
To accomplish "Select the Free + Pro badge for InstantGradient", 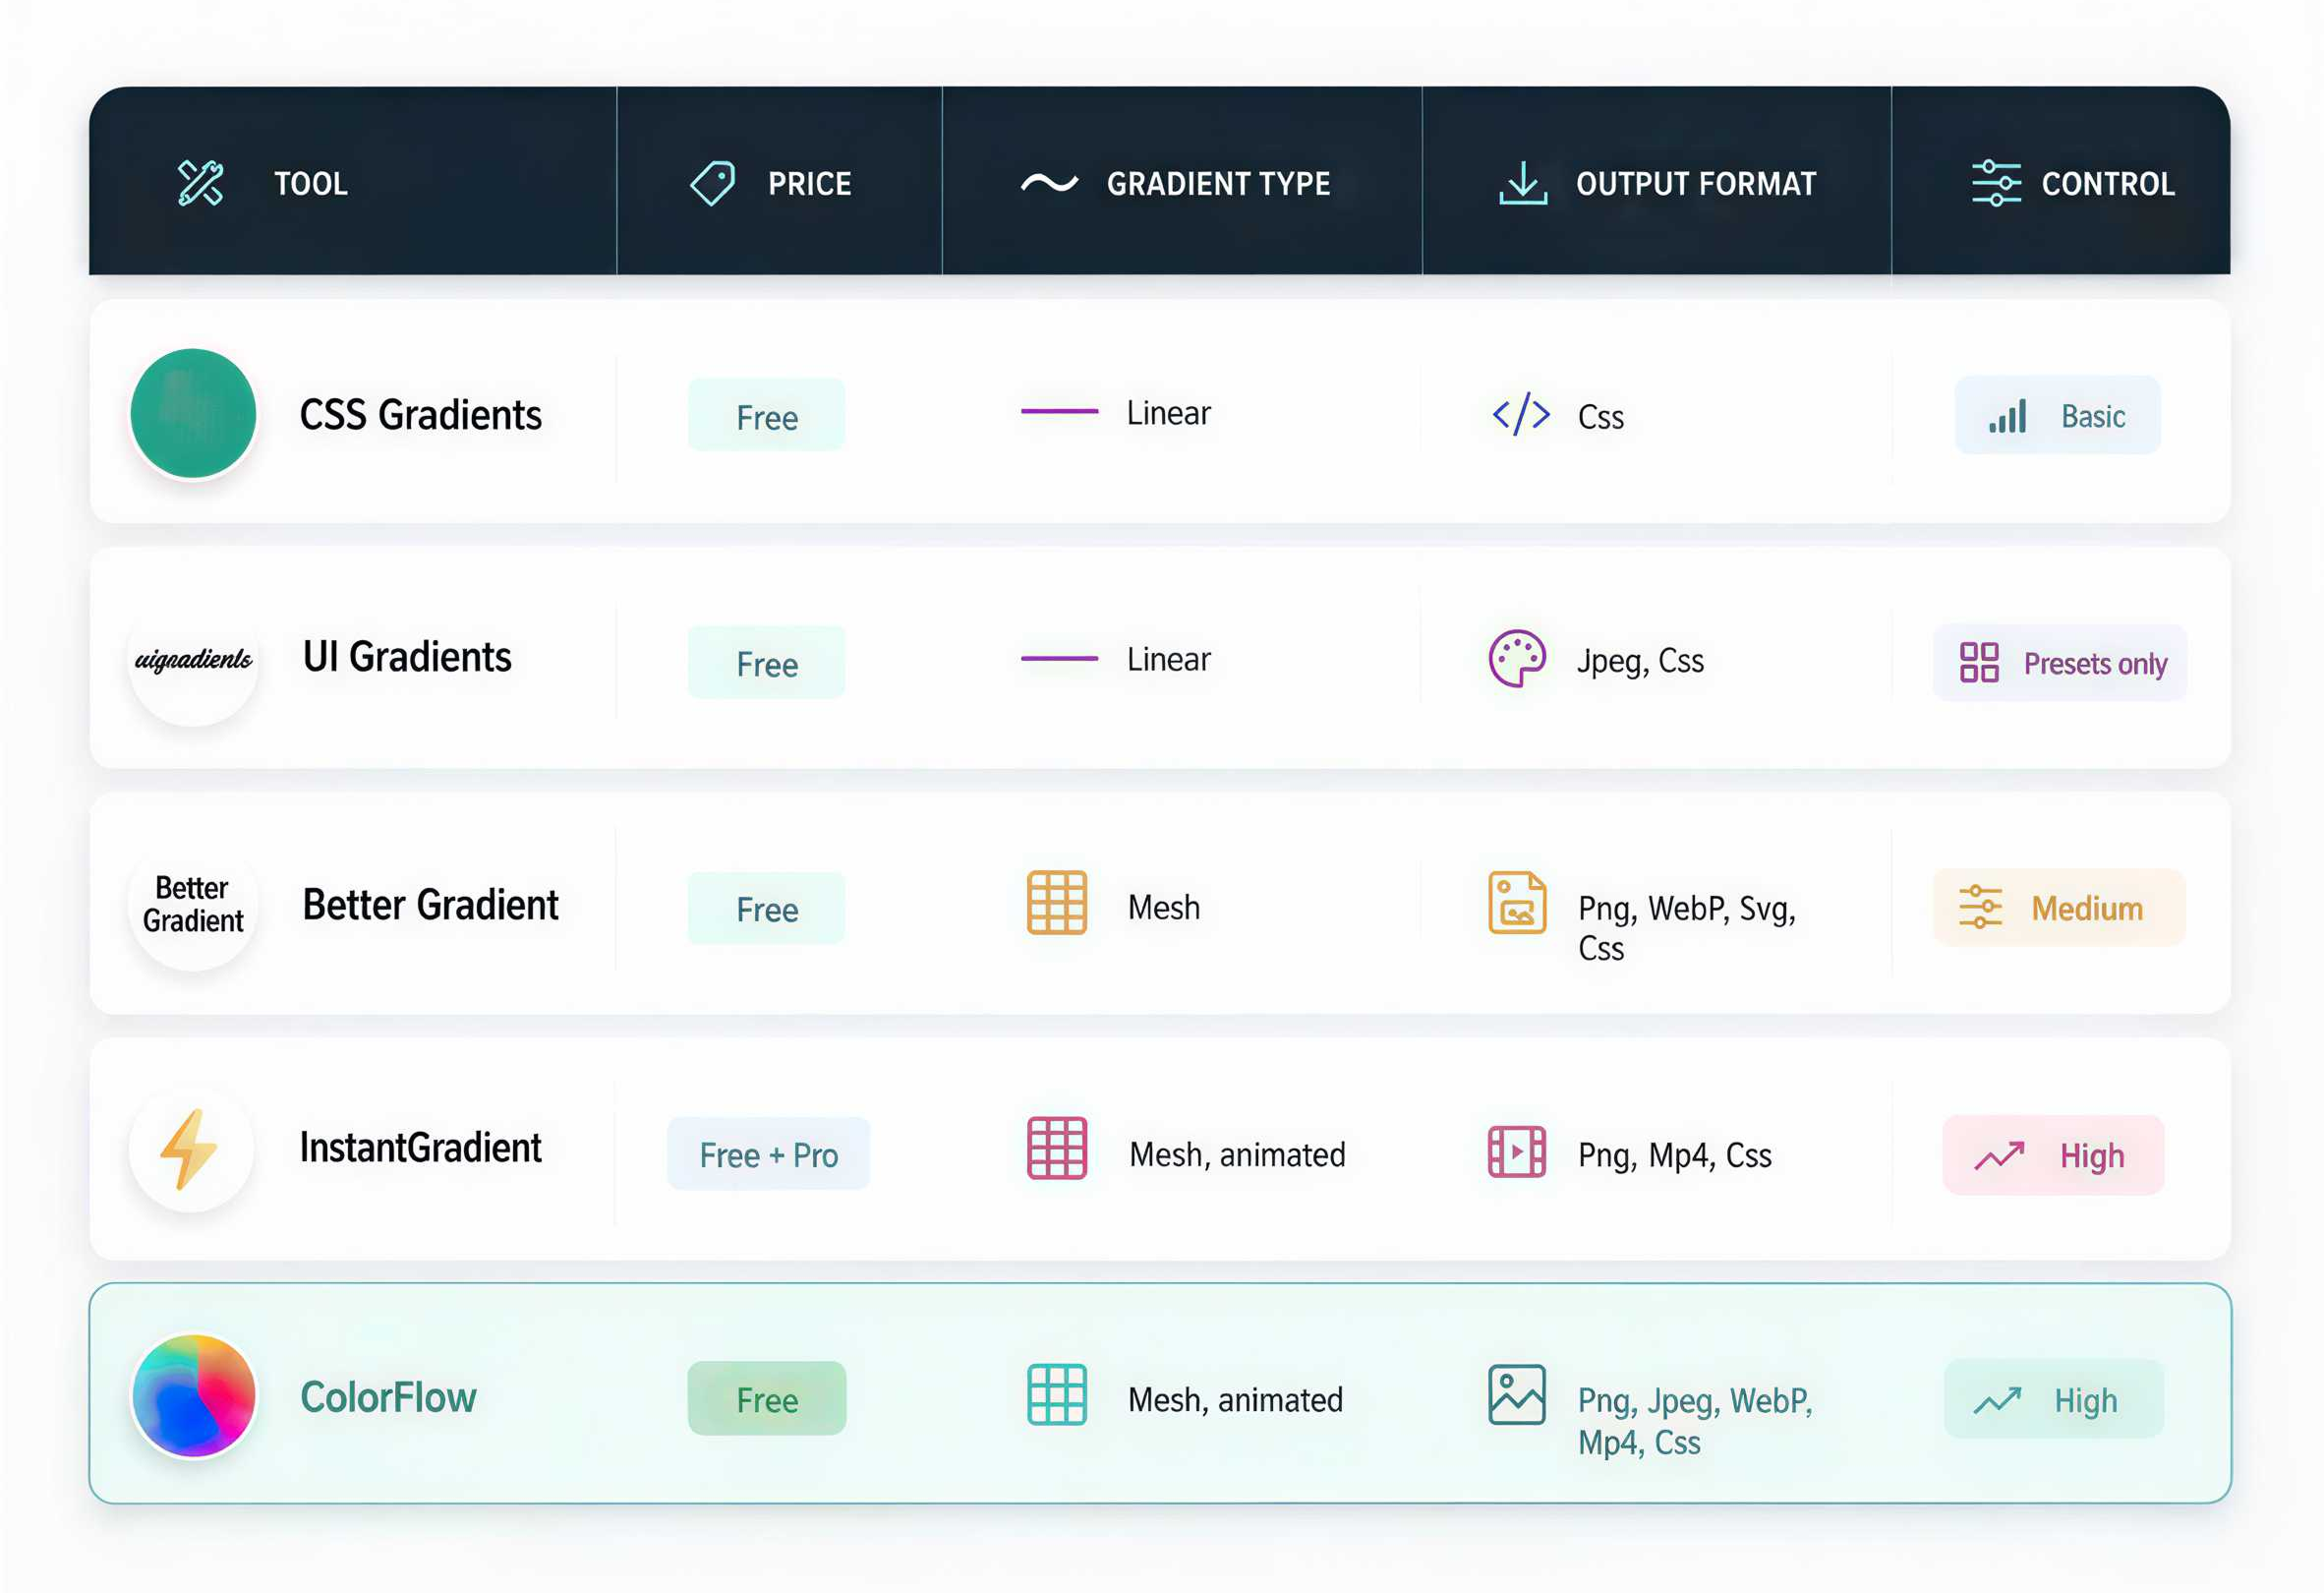I will point(768,1154).
